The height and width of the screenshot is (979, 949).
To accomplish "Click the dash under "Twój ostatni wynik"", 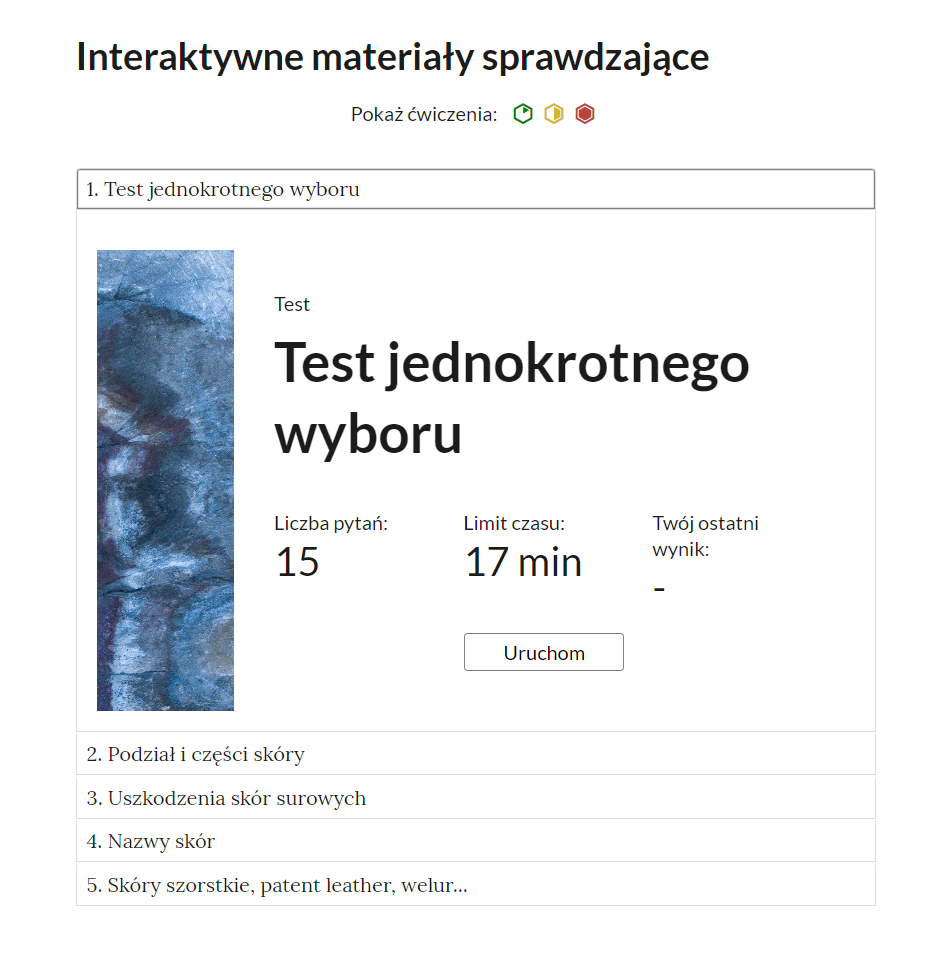I will [x=659, y=588].
